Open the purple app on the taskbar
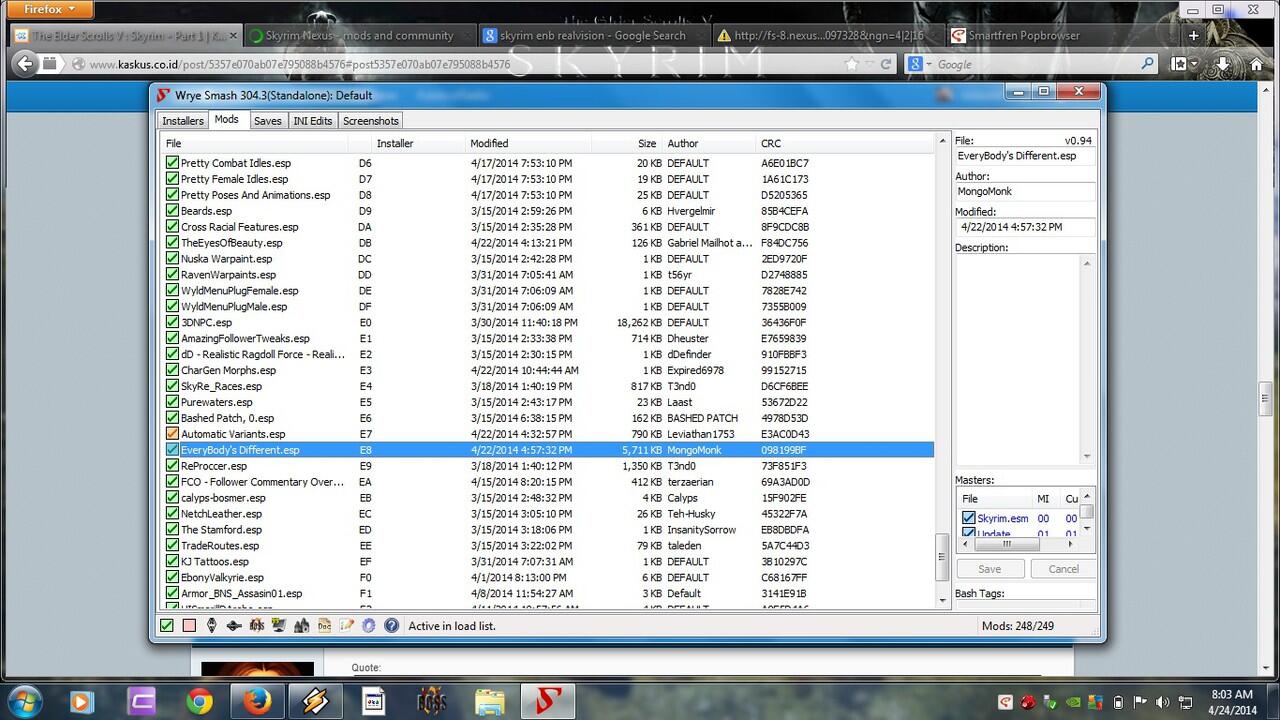The height and width of the screenshot is (720, 1280). coord(140,701)
